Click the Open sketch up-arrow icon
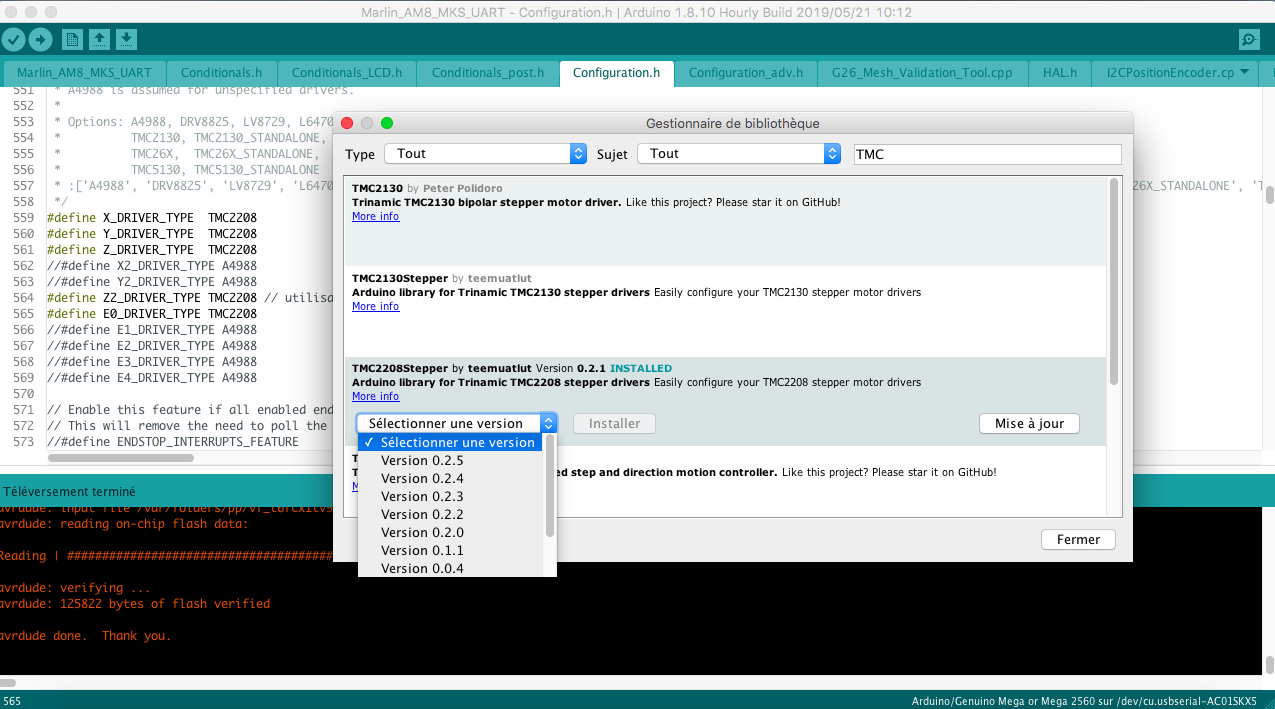 coord(99,39)
